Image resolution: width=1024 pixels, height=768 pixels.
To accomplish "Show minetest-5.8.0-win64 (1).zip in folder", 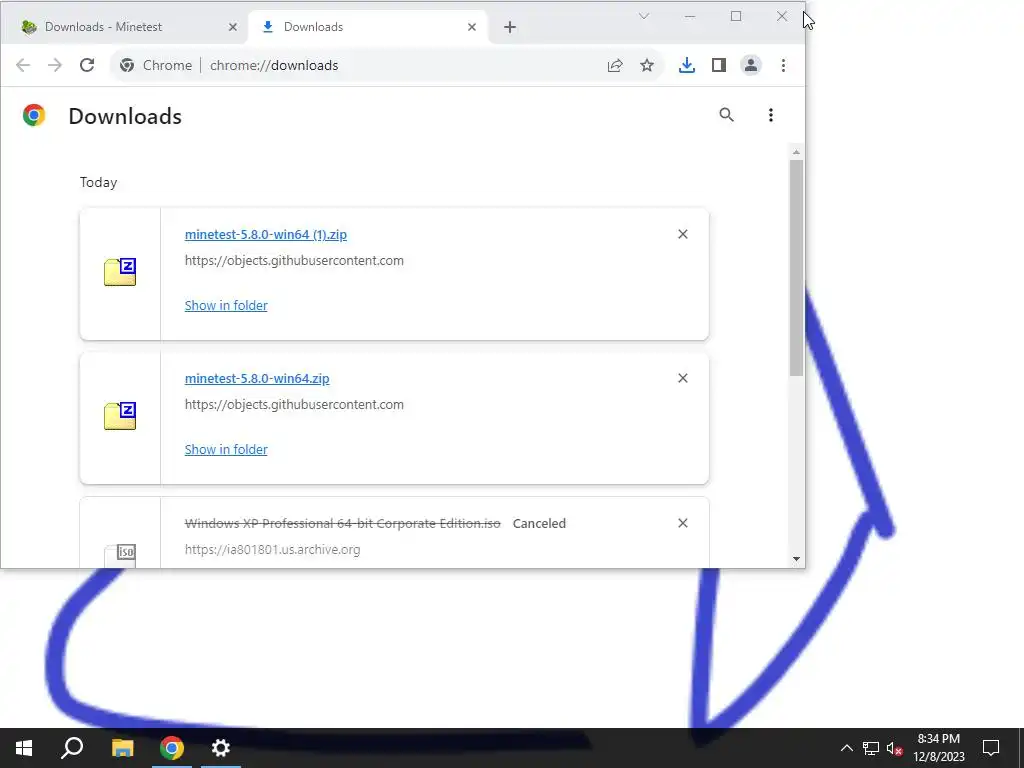I will [x=226, y=306].
